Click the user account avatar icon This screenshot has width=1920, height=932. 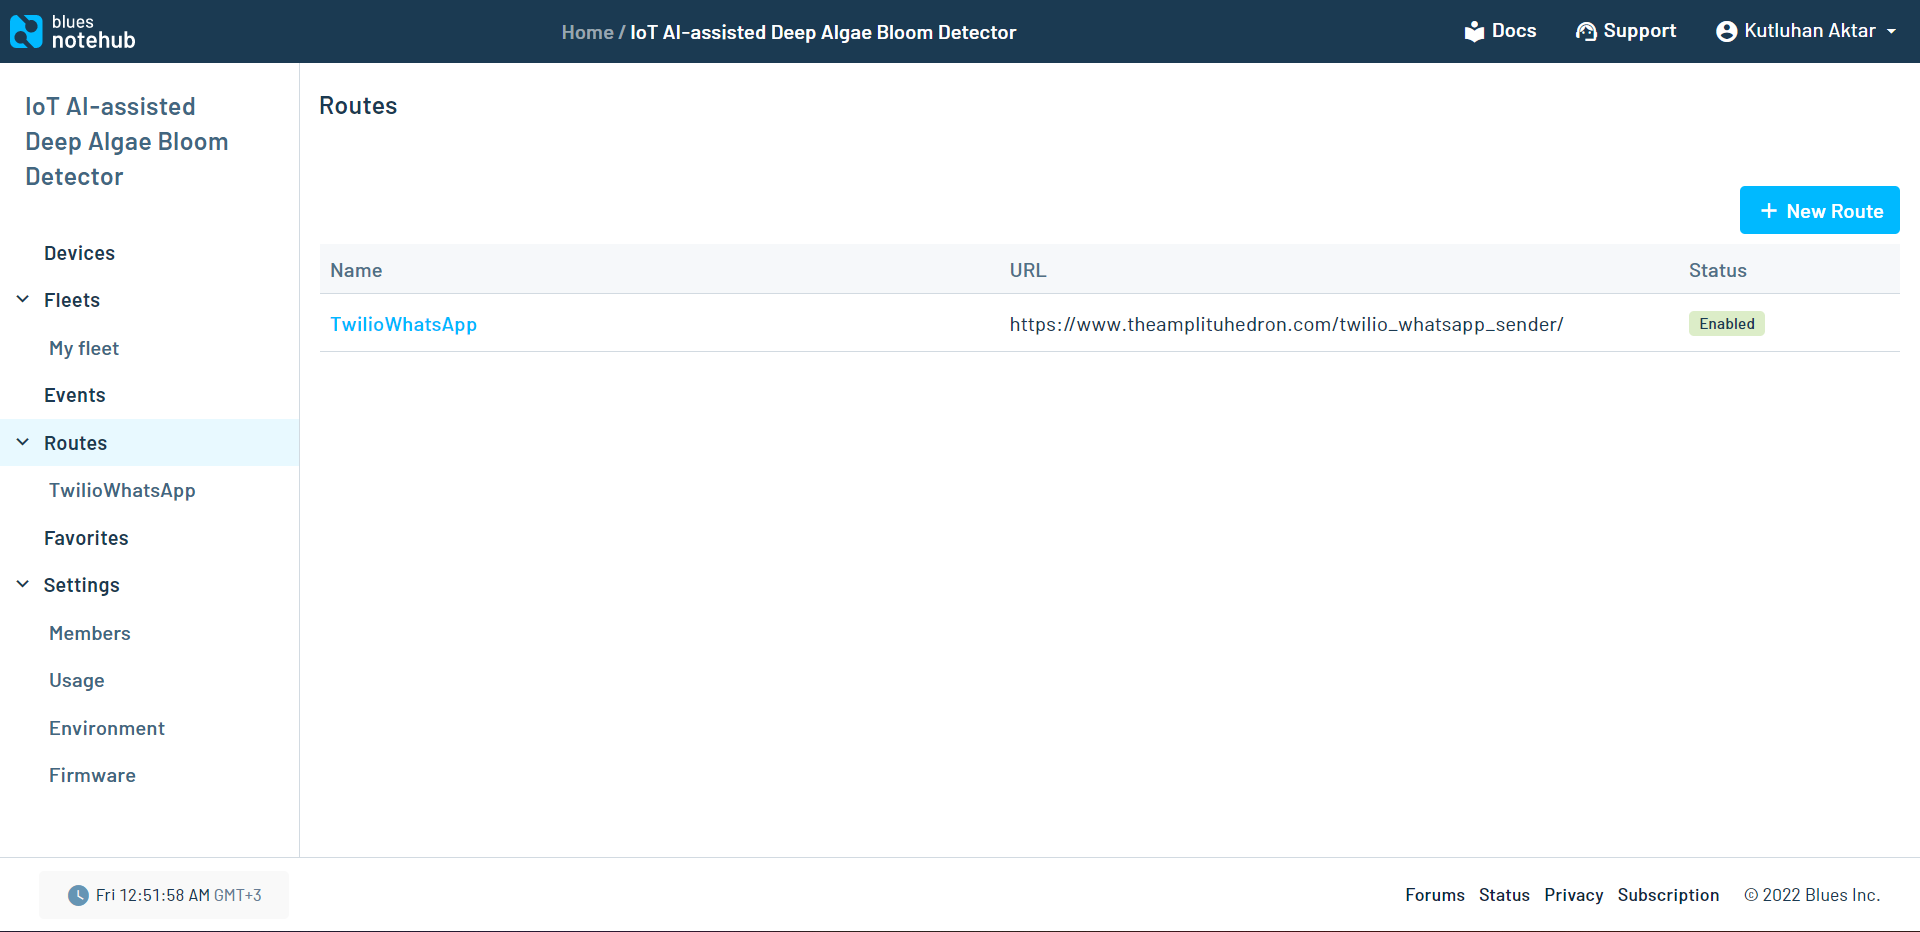[1726, 32]
